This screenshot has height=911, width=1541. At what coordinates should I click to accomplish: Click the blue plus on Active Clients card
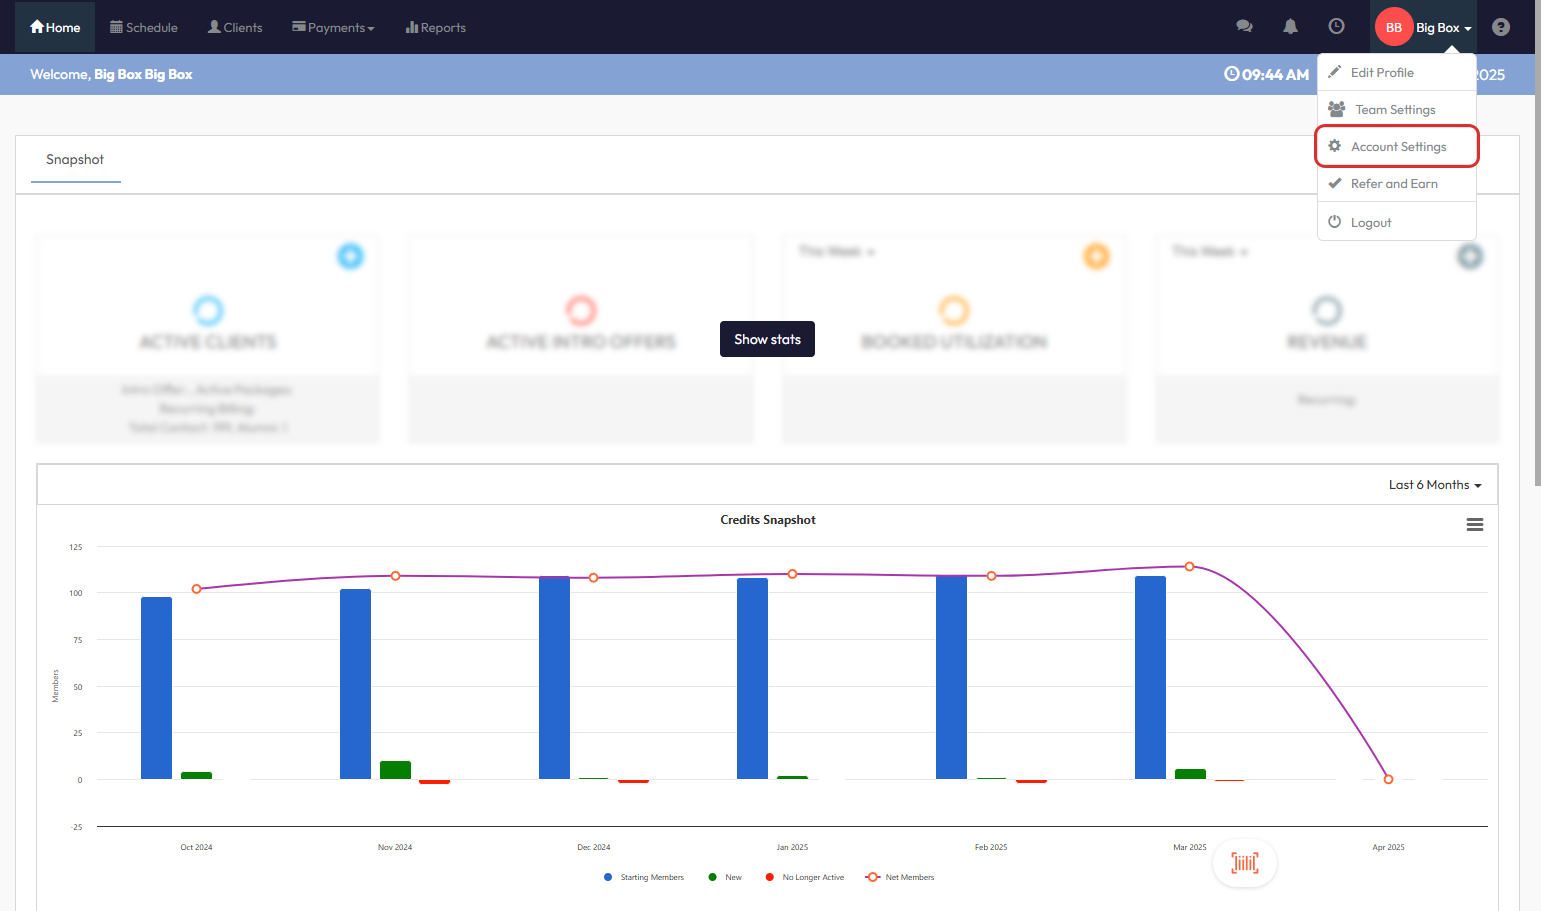click(350, 256)
